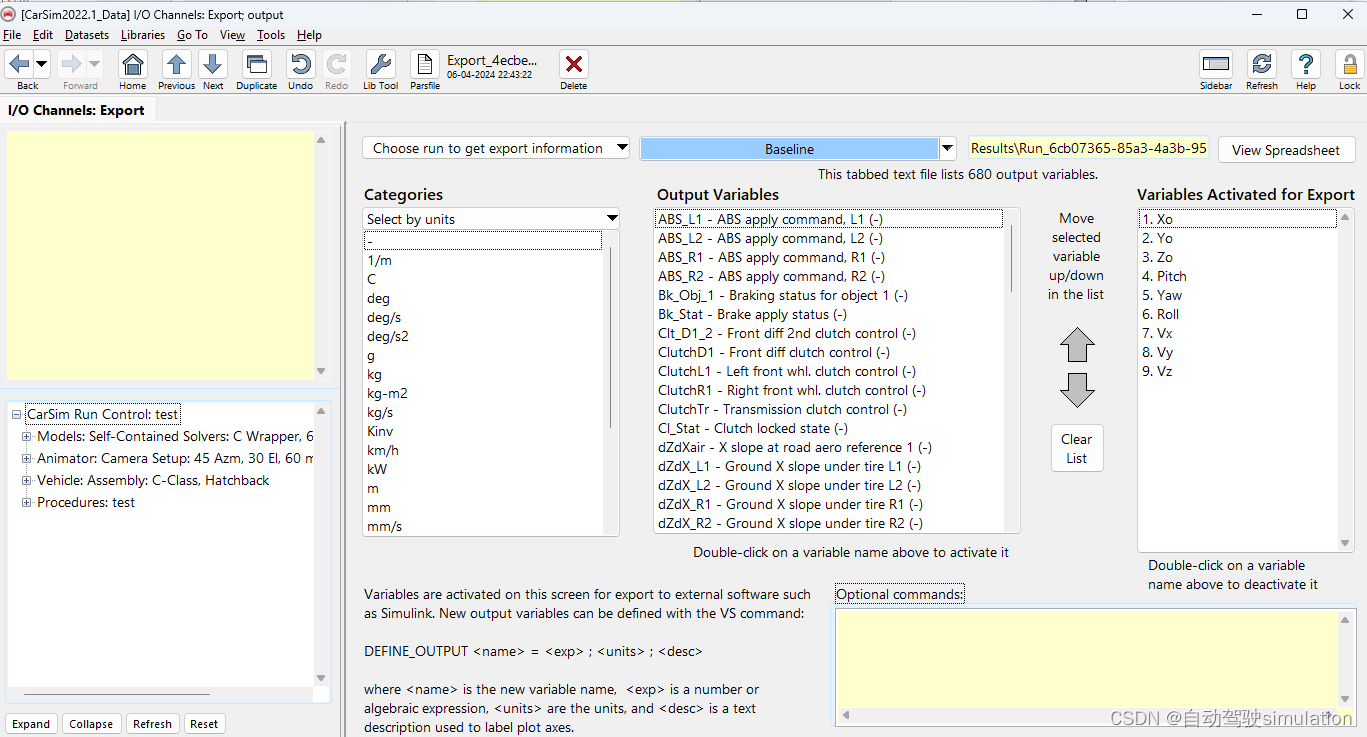This screenshot has height=737, width=1367.
Task: Open the Edit menu
Action: click(x=43, y=35)
